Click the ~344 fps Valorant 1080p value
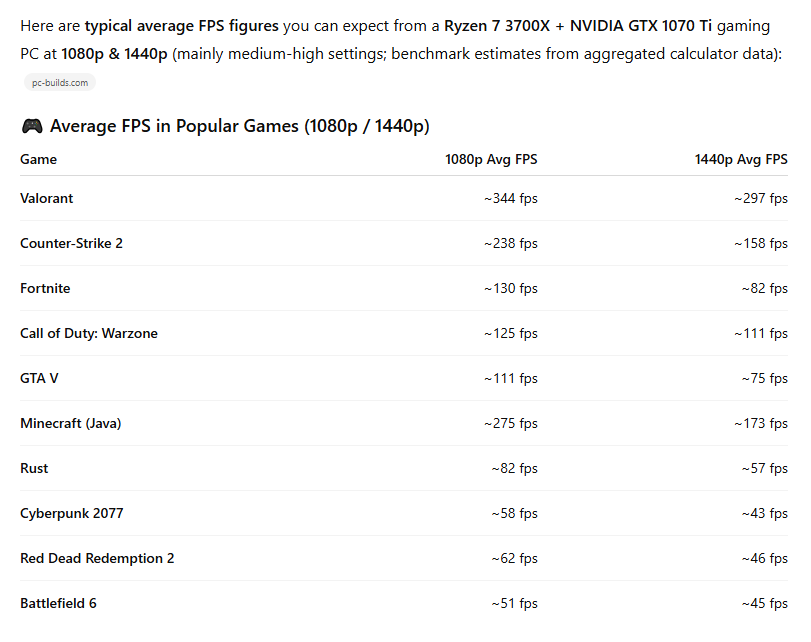 click(x=510, y=198)
